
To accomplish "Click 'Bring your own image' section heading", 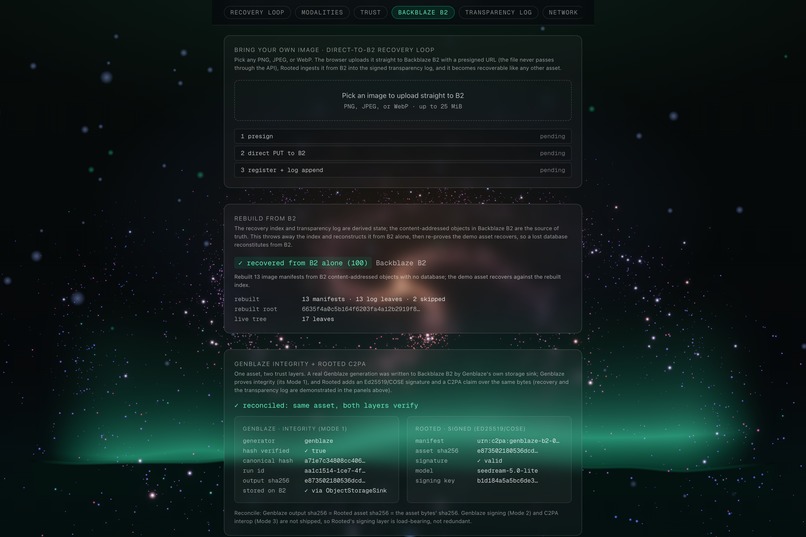I will click(x=334, y=50).
